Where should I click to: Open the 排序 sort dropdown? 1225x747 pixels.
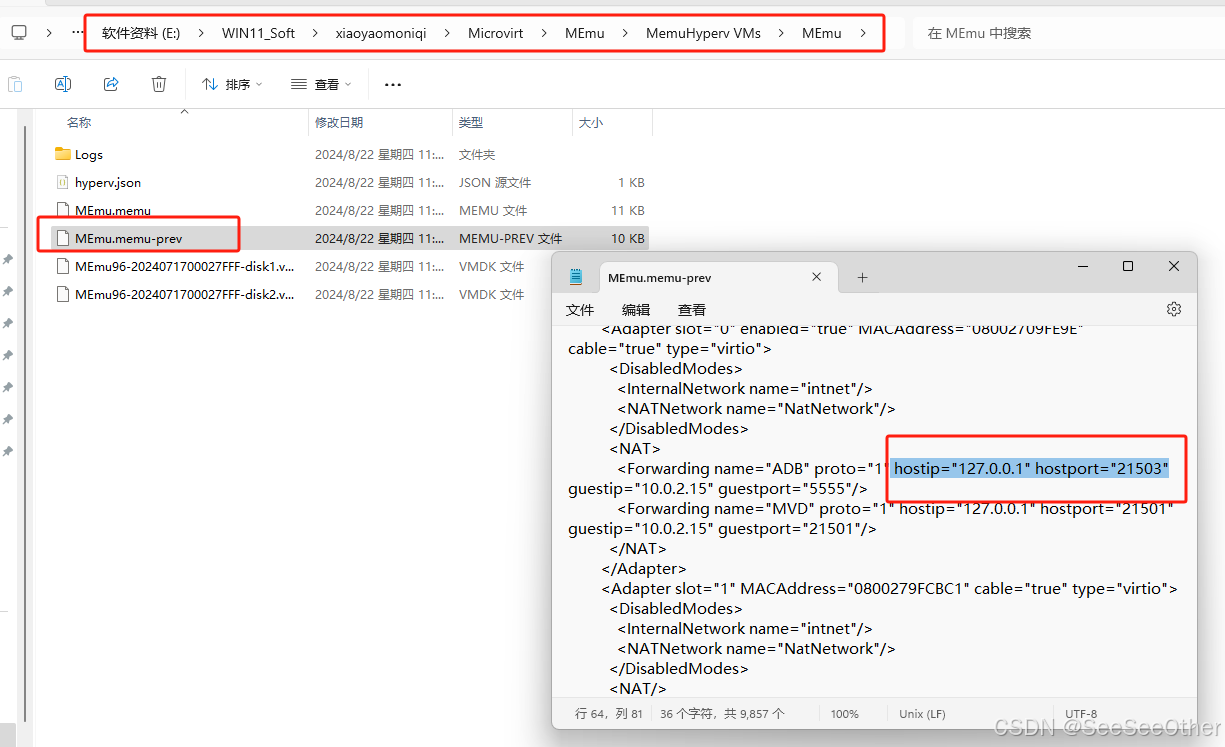click(232, 84)
